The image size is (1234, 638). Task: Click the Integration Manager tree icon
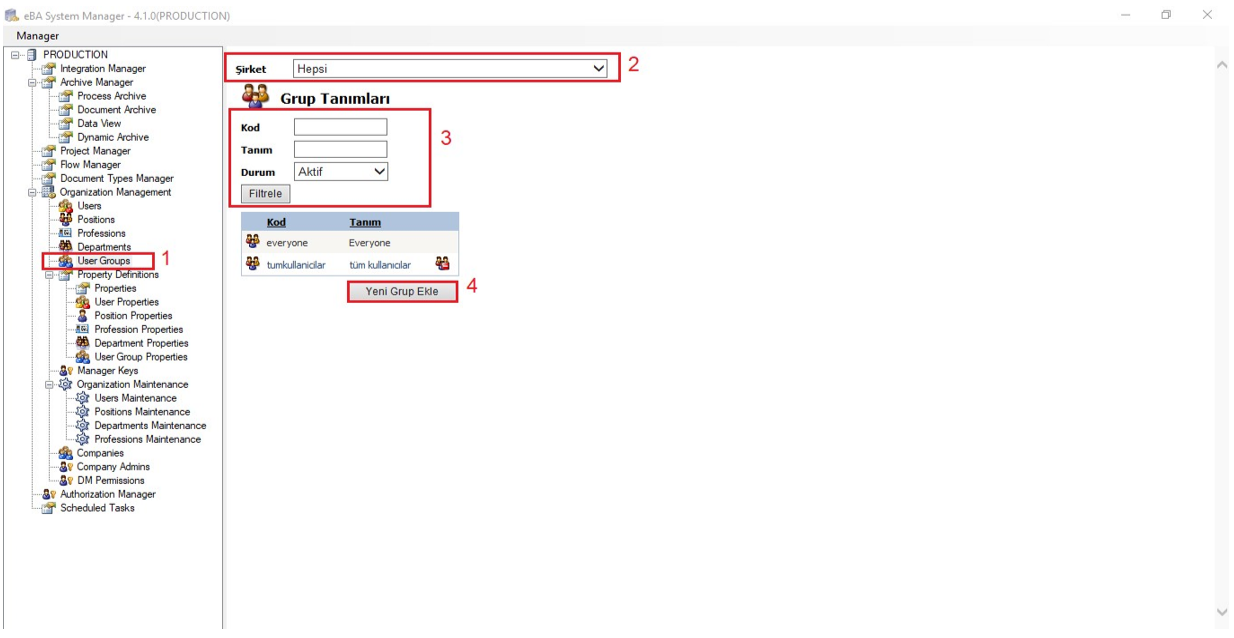[49, 69]
